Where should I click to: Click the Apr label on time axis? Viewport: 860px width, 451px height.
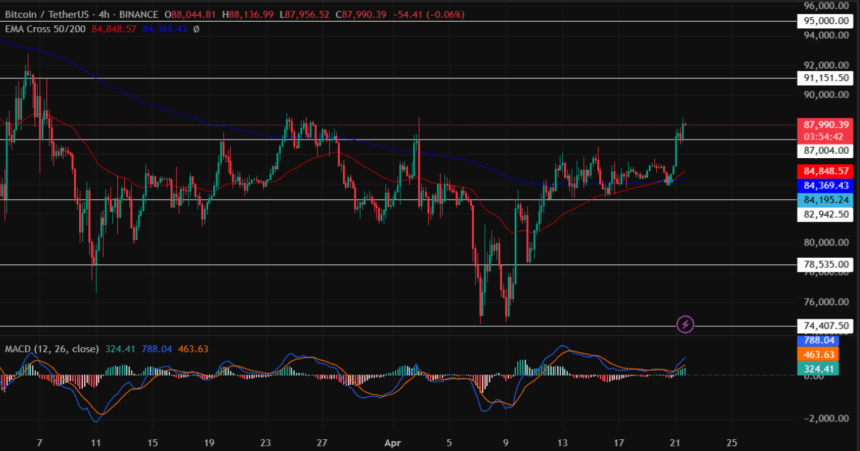pos(393,443)
